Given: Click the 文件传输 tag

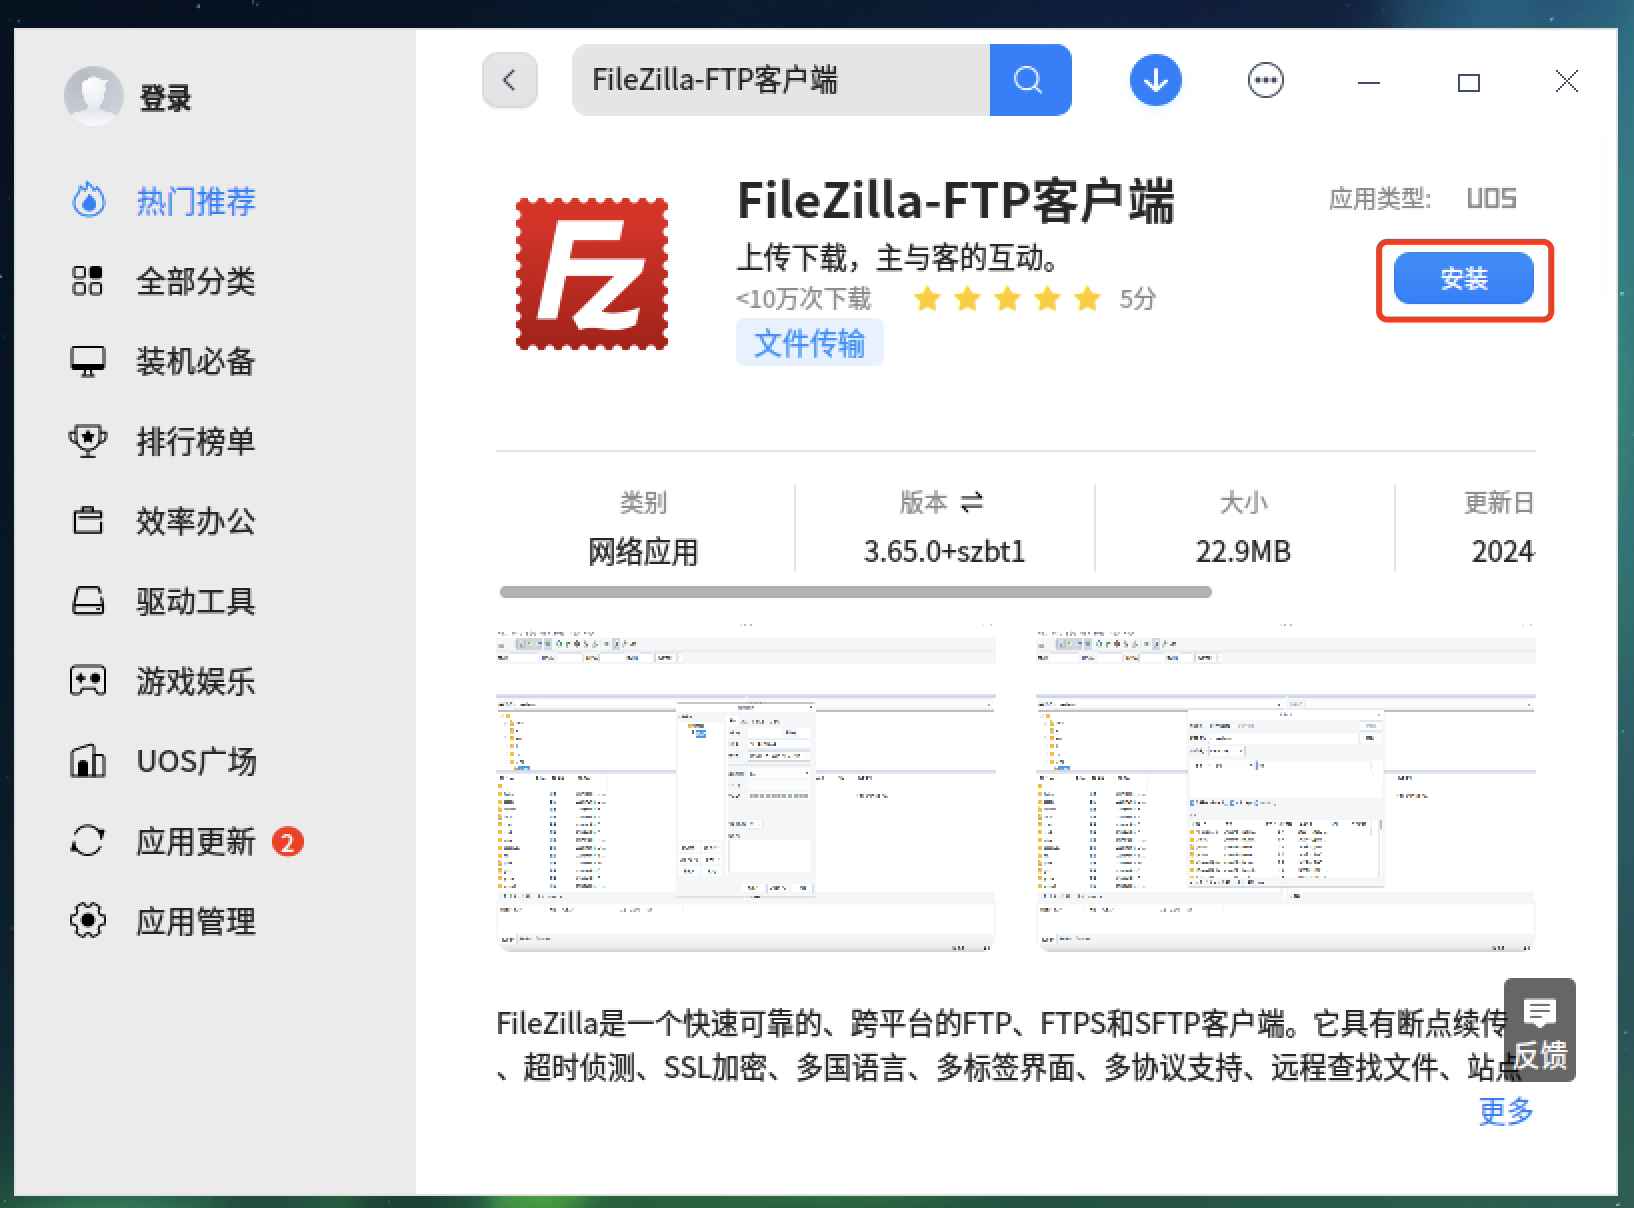Looking at the screenshot, I should coord(810,343).
